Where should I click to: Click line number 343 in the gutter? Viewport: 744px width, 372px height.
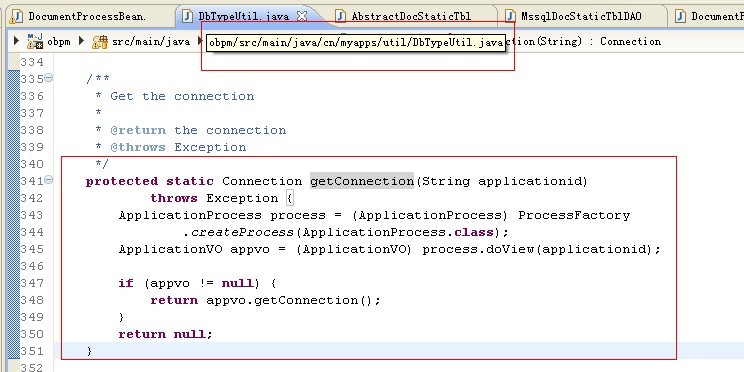[32, 215]
